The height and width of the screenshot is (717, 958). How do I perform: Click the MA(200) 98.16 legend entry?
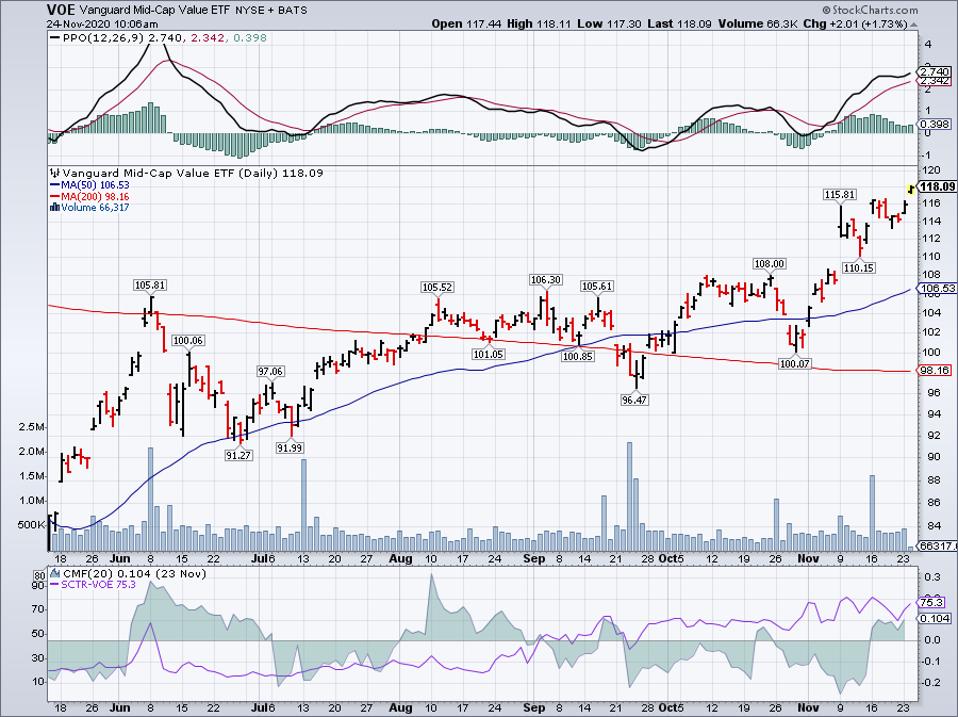click(x=89, y=197)
